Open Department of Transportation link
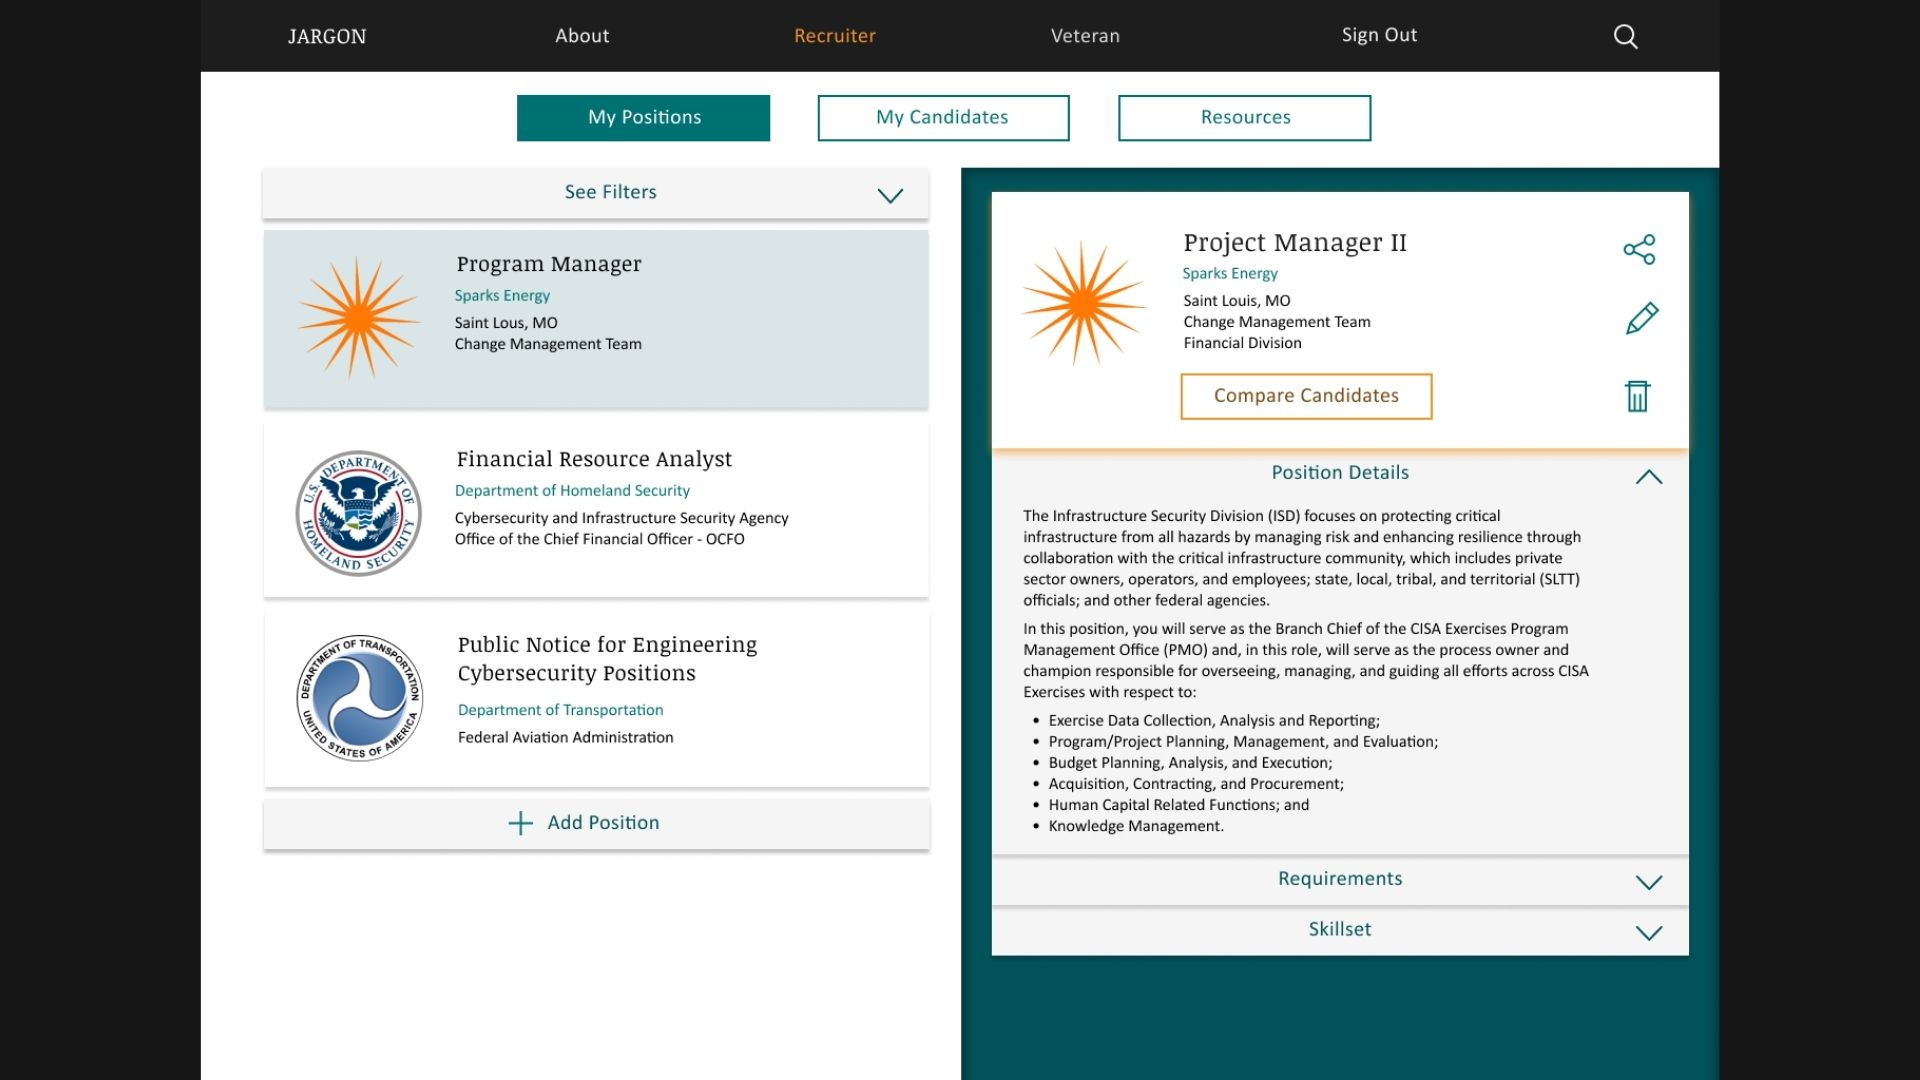Viewport: 1920px width, 1080px height. 560,710
